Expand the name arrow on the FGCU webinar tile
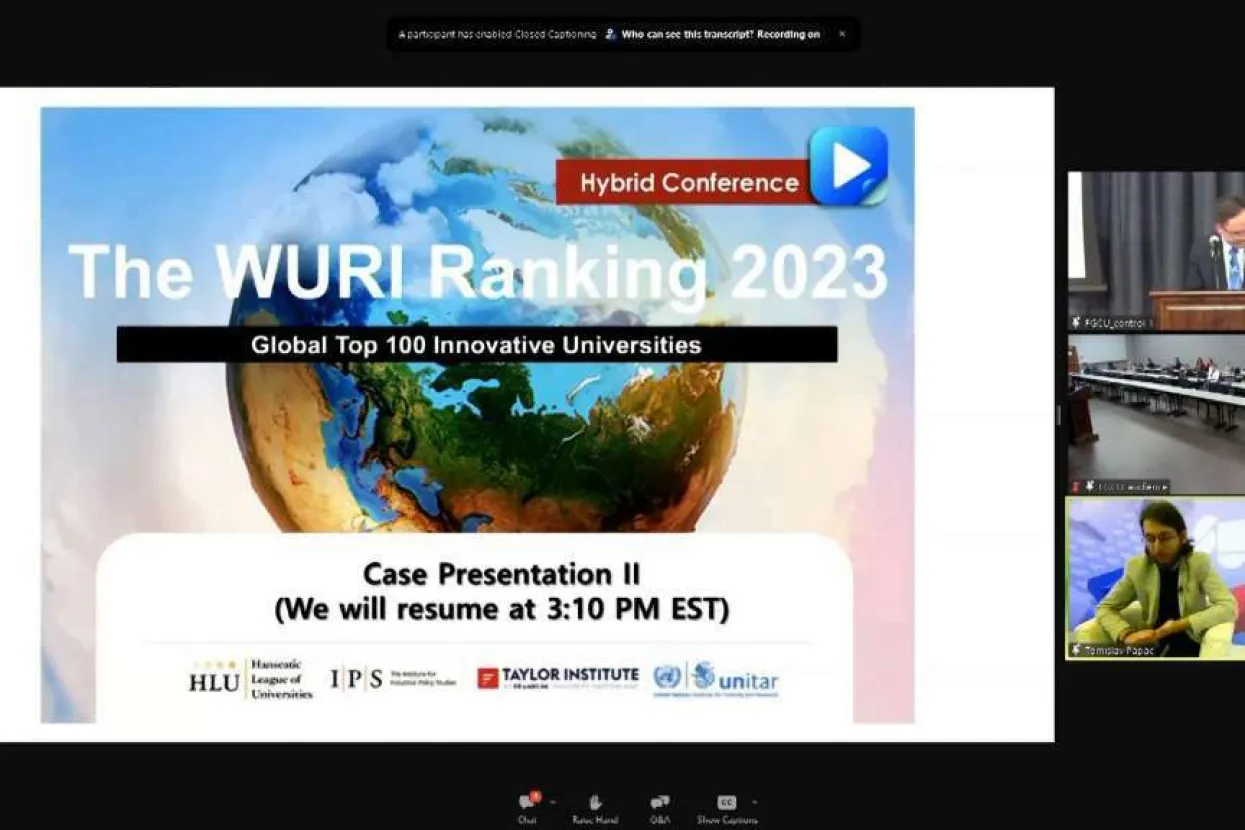1245x830 pixels. 1165,486
